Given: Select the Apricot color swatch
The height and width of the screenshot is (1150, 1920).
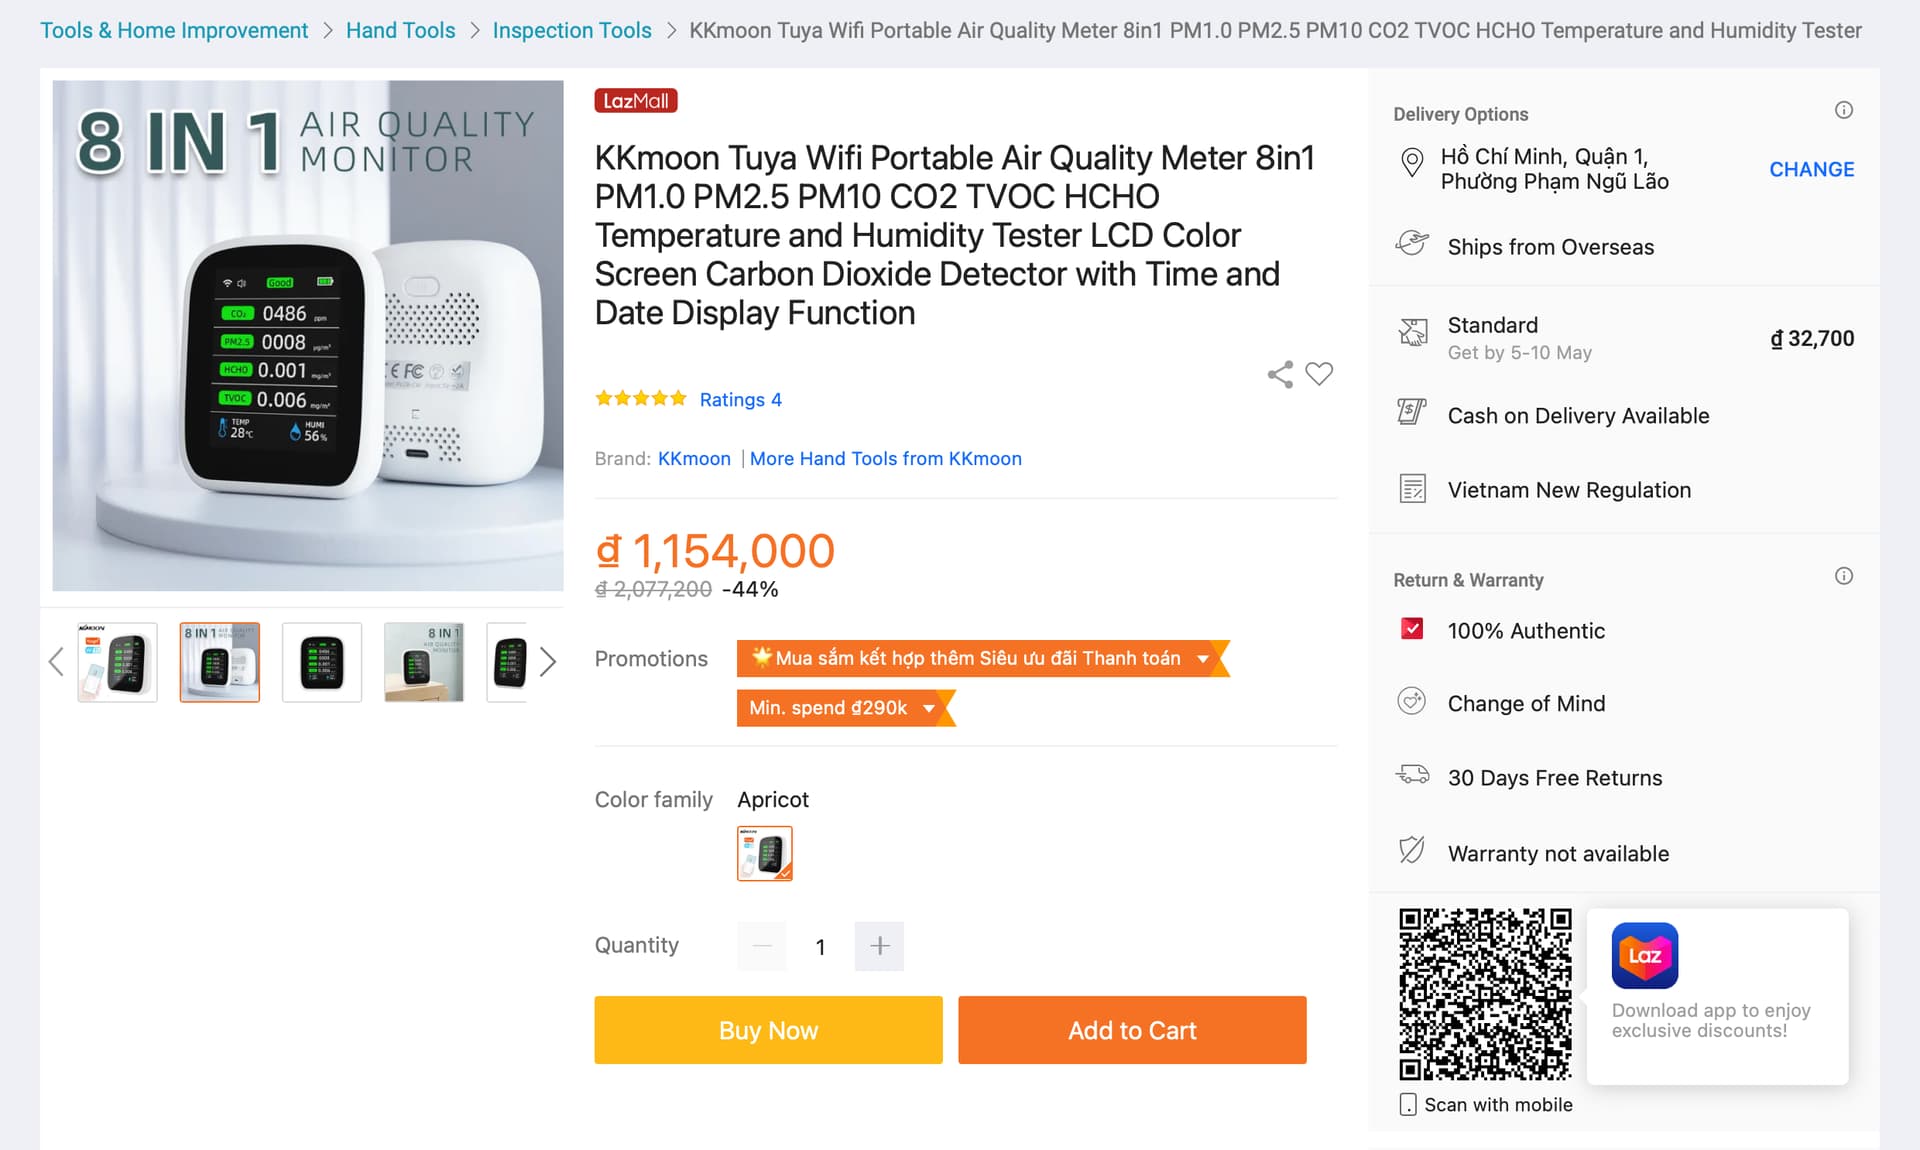Looking at the screenshot, I should (765, 853).
